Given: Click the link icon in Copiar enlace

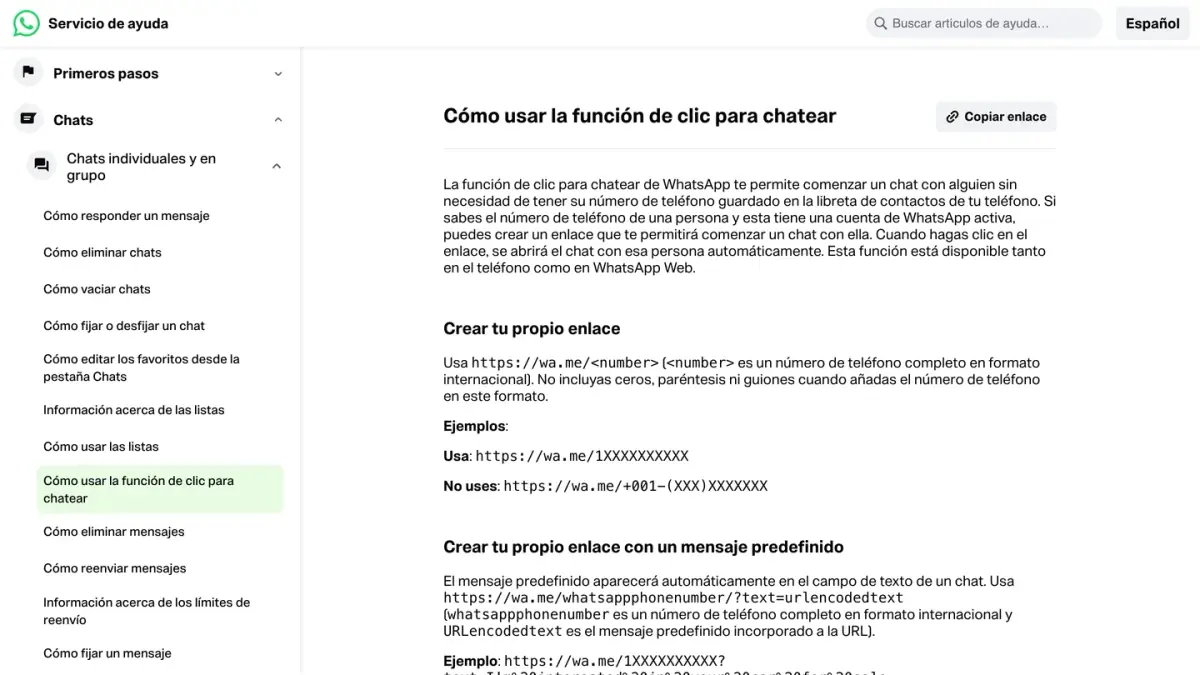Looking at the screenshot, I should pyautogui.click(x=953, y=117).
